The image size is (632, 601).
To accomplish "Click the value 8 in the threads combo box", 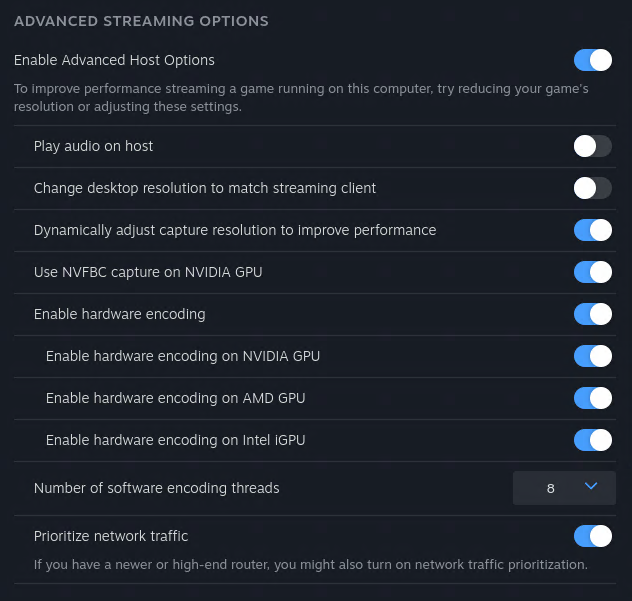I will 550,488.
